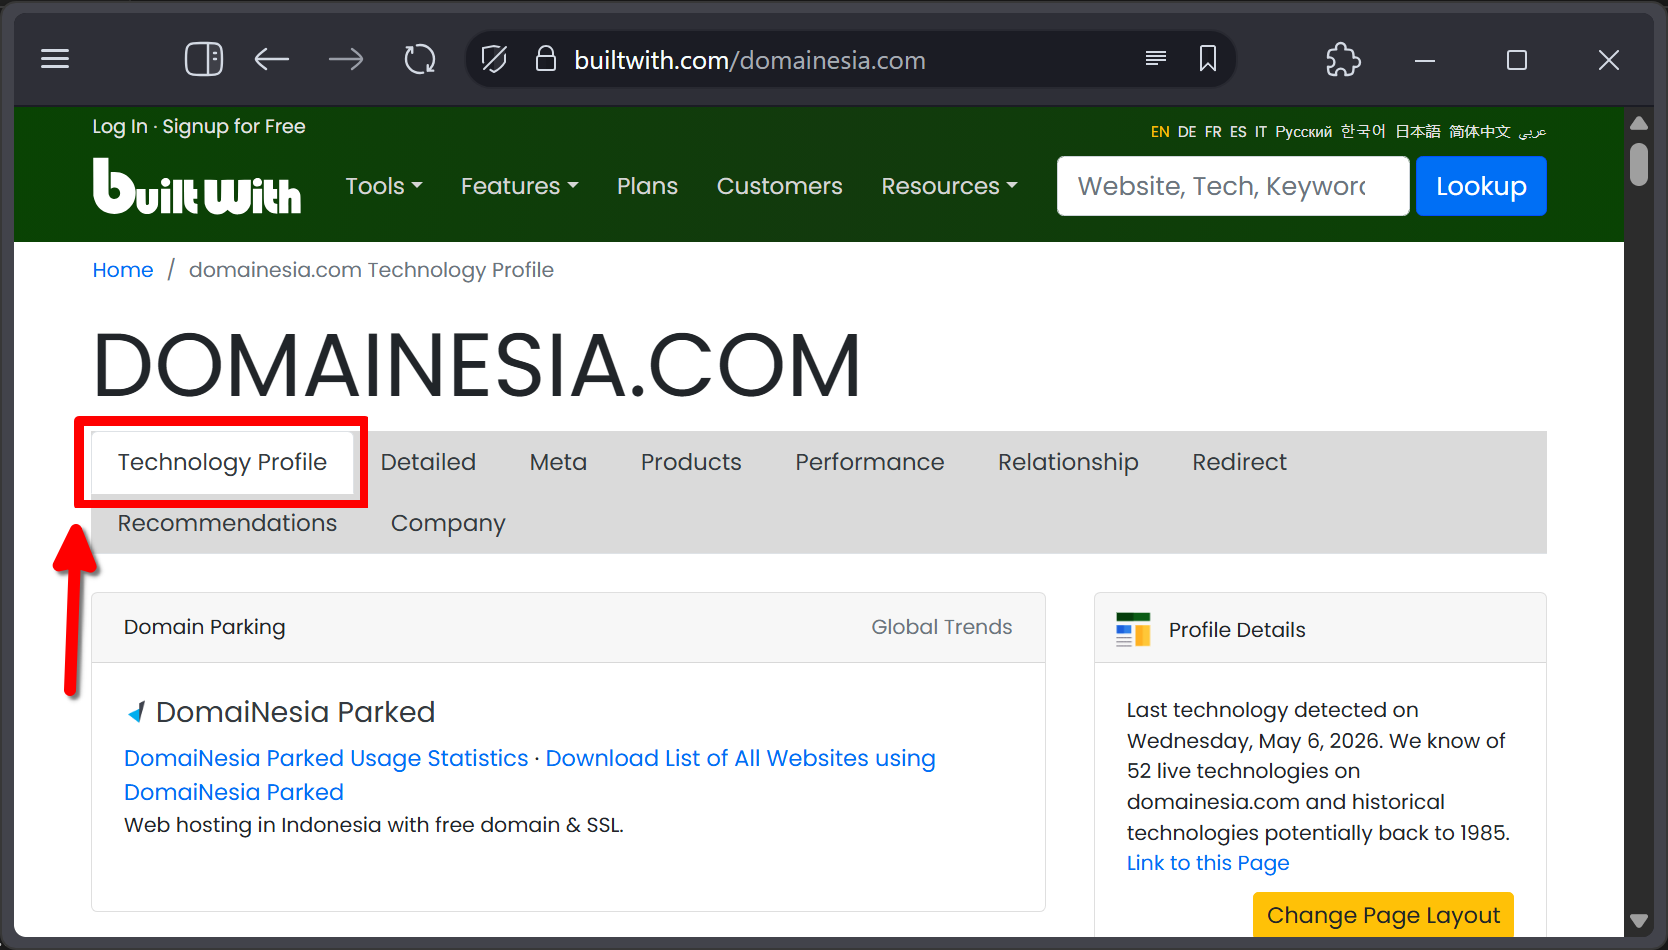Toggle the browser sidebar panel icon

tap(204, 60)
